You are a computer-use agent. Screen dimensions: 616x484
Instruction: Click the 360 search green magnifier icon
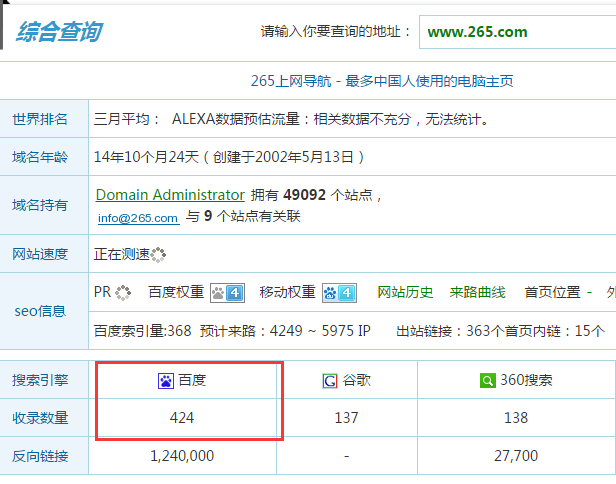coord(488,381)
